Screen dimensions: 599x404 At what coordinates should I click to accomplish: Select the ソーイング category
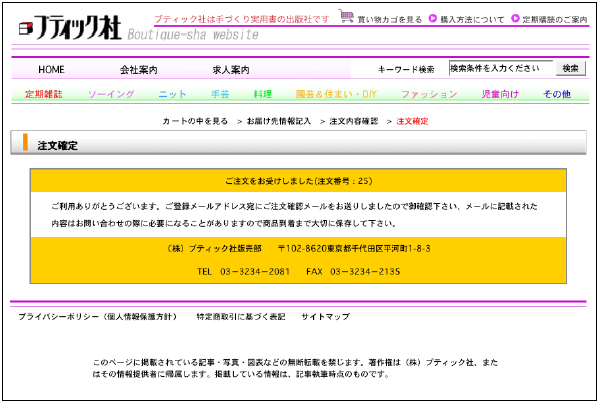(x=111, y=94)
